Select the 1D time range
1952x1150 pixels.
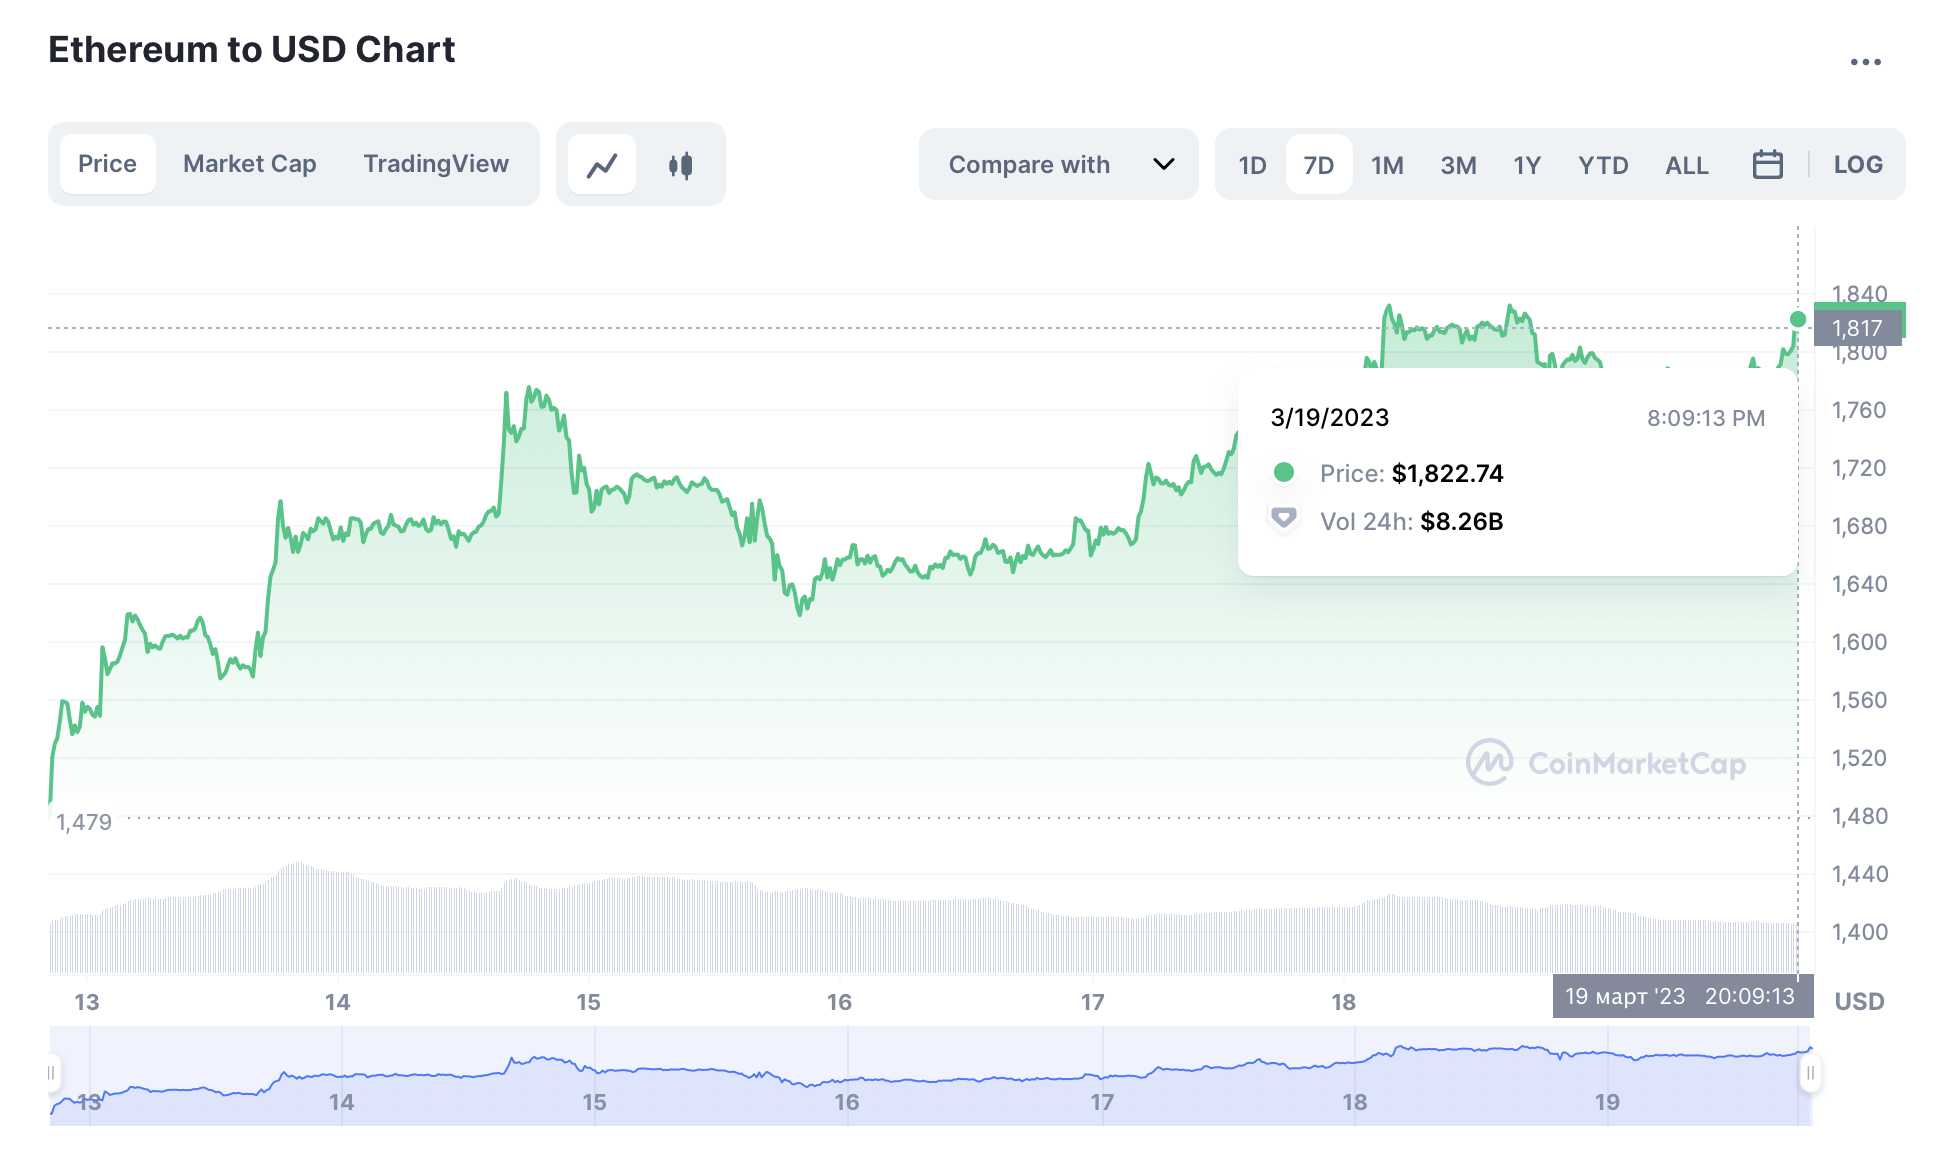[1252, 165]
